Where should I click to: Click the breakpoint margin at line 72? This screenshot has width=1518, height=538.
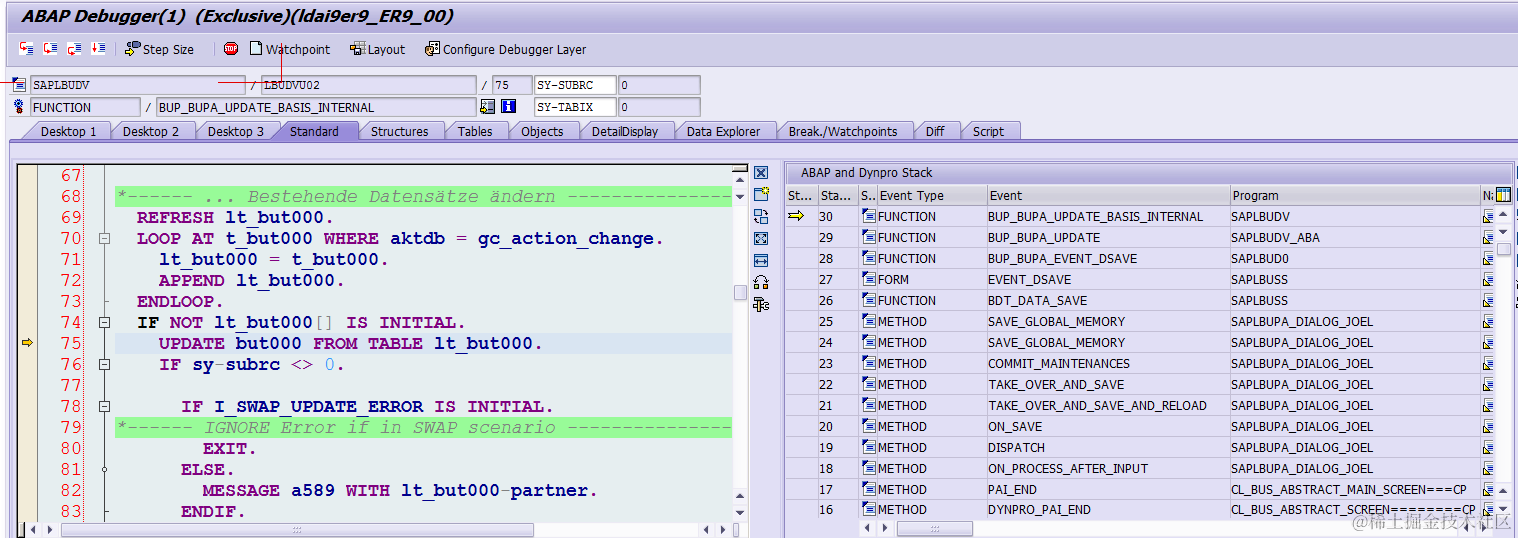27,281
